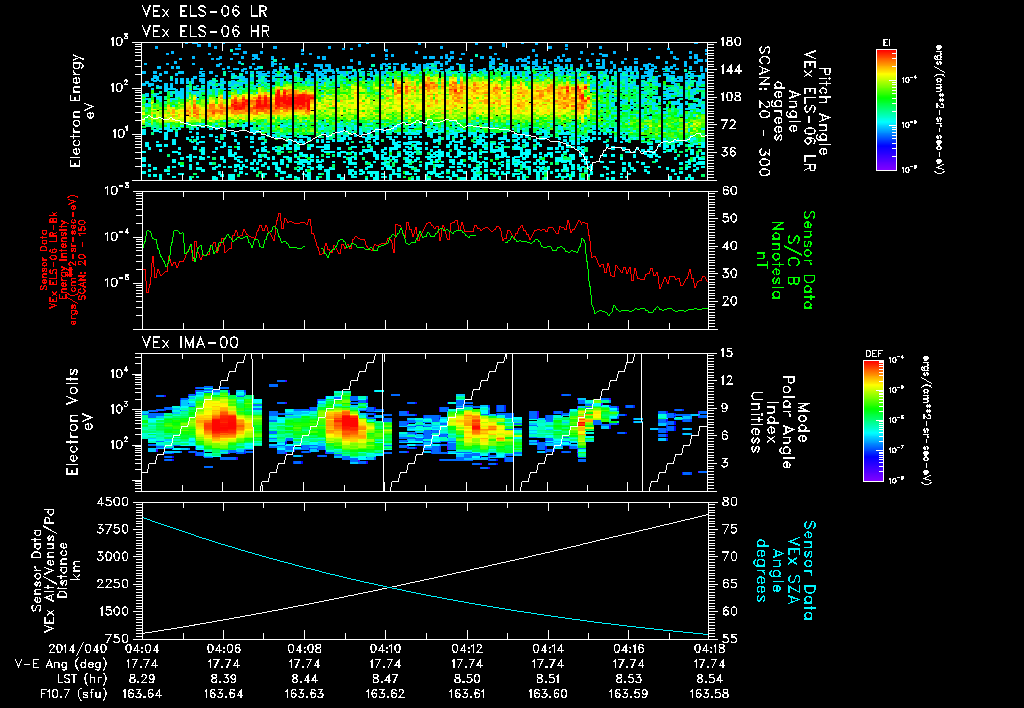
Task: Click the '108' pitch angle tick
Action: pos(731,97)
